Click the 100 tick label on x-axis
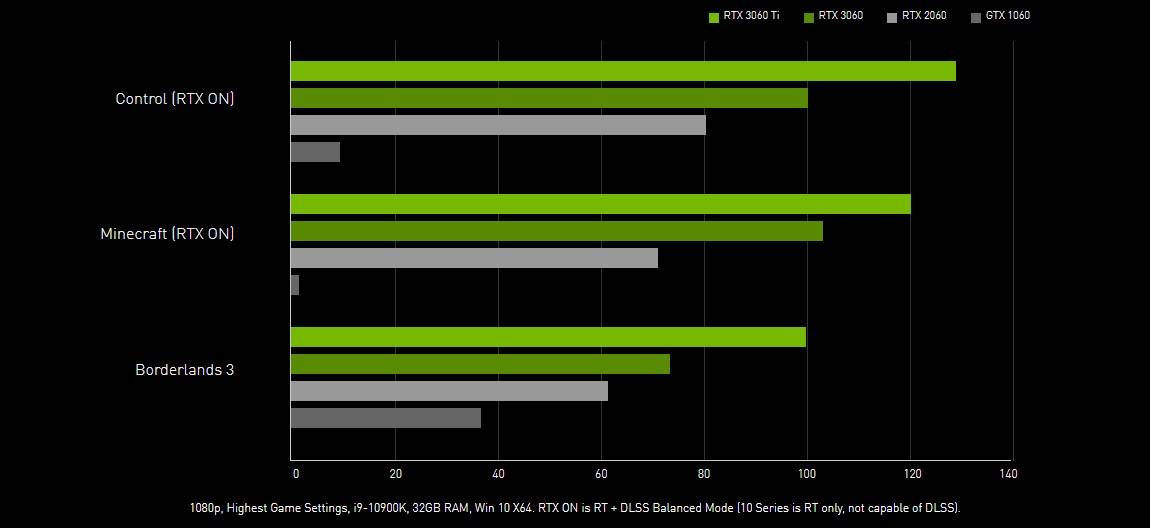This screenshot has height=528, width=1150. point(806,474)
